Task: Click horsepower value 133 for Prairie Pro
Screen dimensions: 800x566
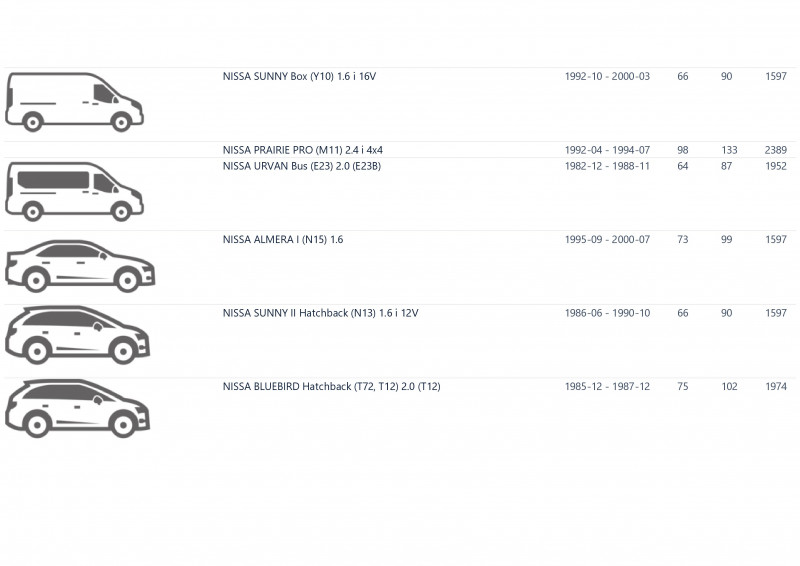Action: point(729,150)
